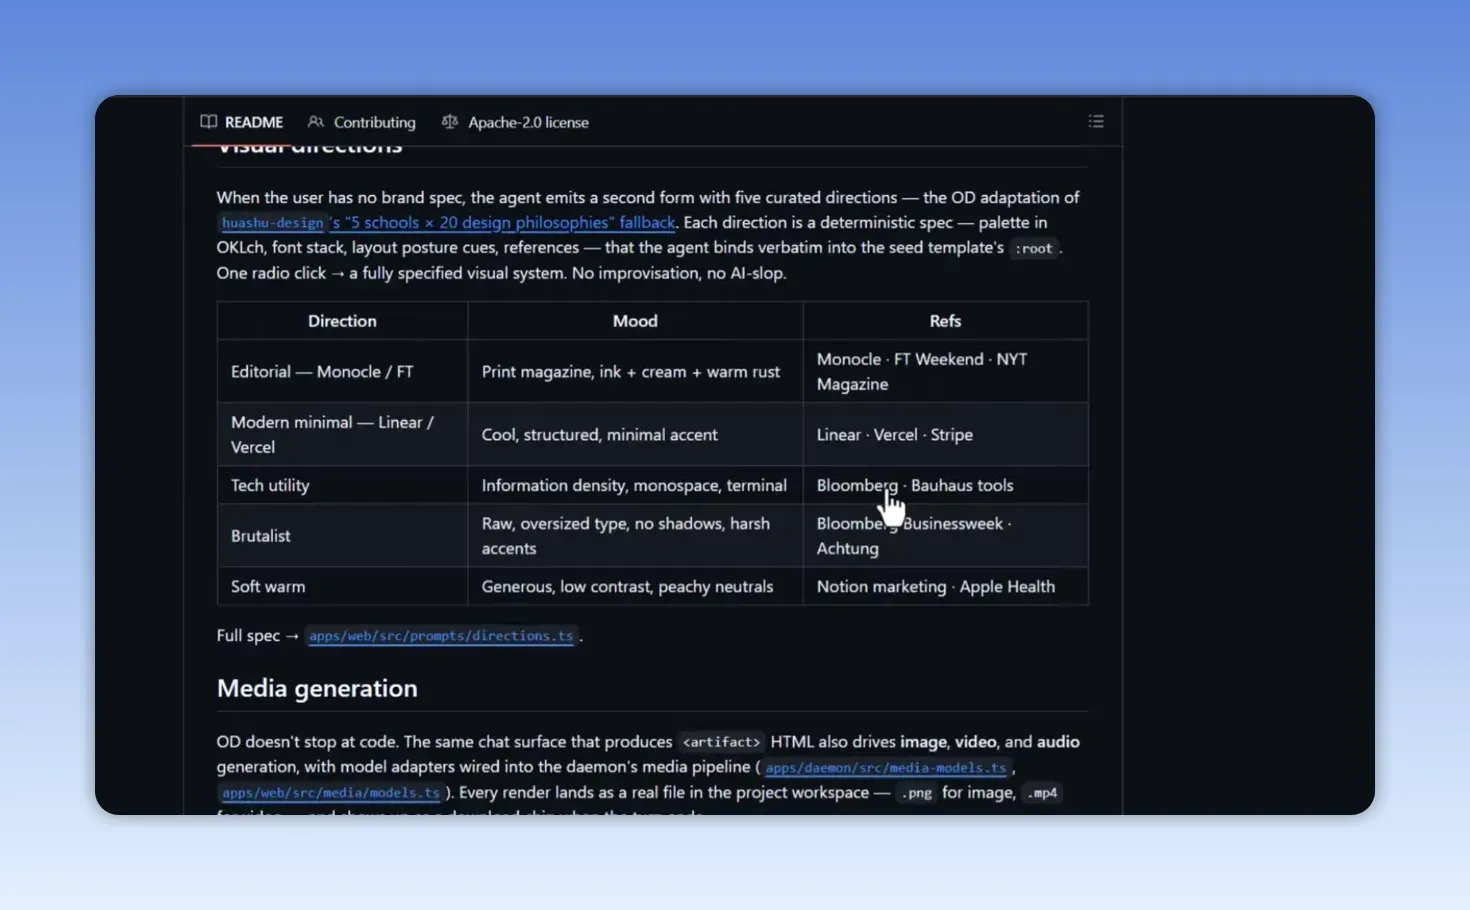The image size is (1470, 910).
Task: Open the Apache-2.0 license tab
Action: [515, 122]
